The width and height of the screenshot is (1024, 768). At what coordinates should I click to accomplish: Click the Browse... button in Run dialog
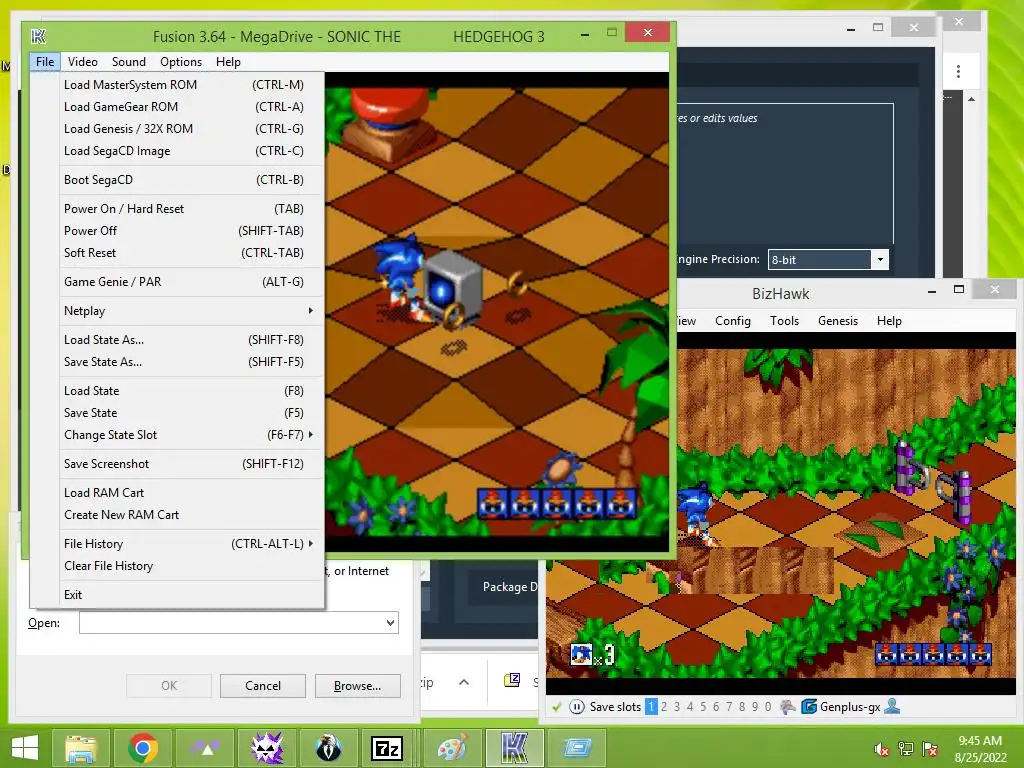[x=357, y=686]
